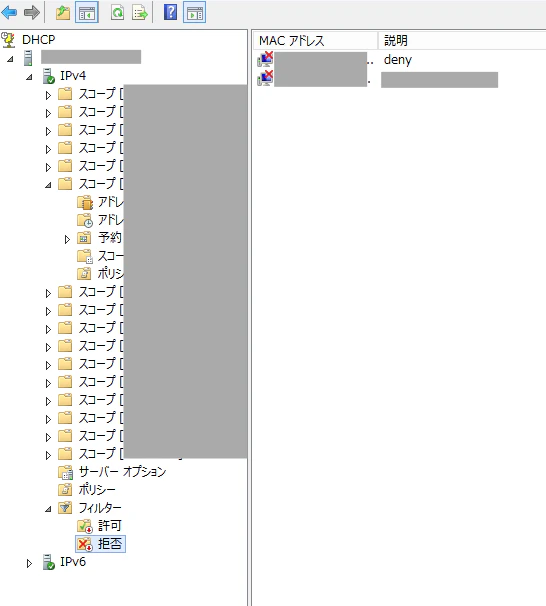The image size is (546, 606).
Task: Select サーバー オプション
Action: [122, 472]
